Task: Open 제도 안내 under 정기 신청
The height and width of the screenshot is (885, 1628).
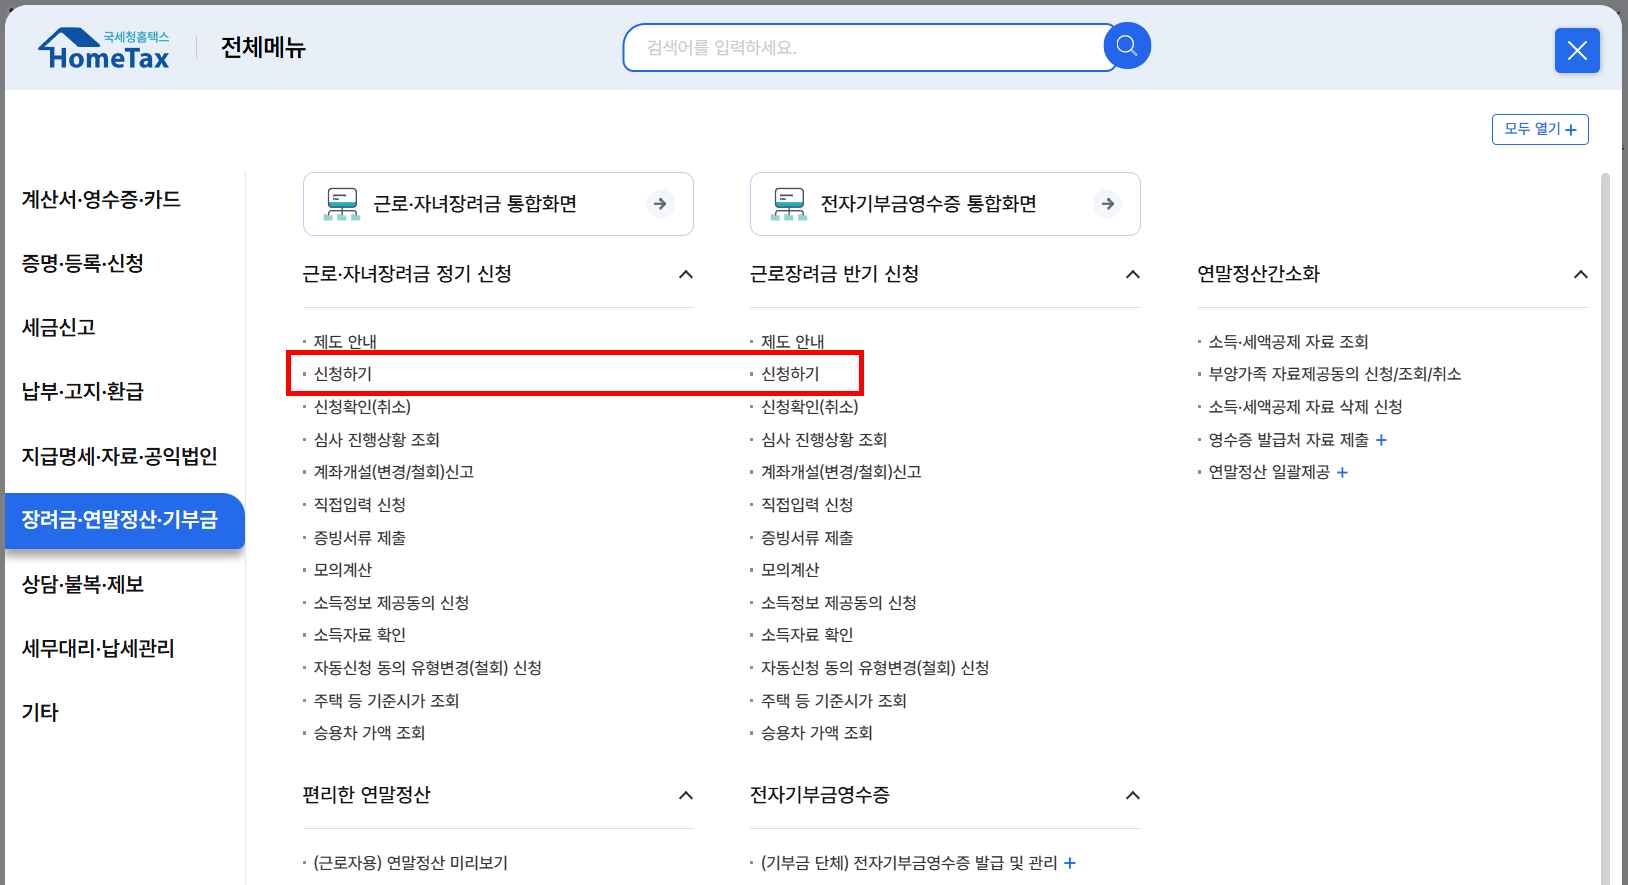Action: pos(345,342)
